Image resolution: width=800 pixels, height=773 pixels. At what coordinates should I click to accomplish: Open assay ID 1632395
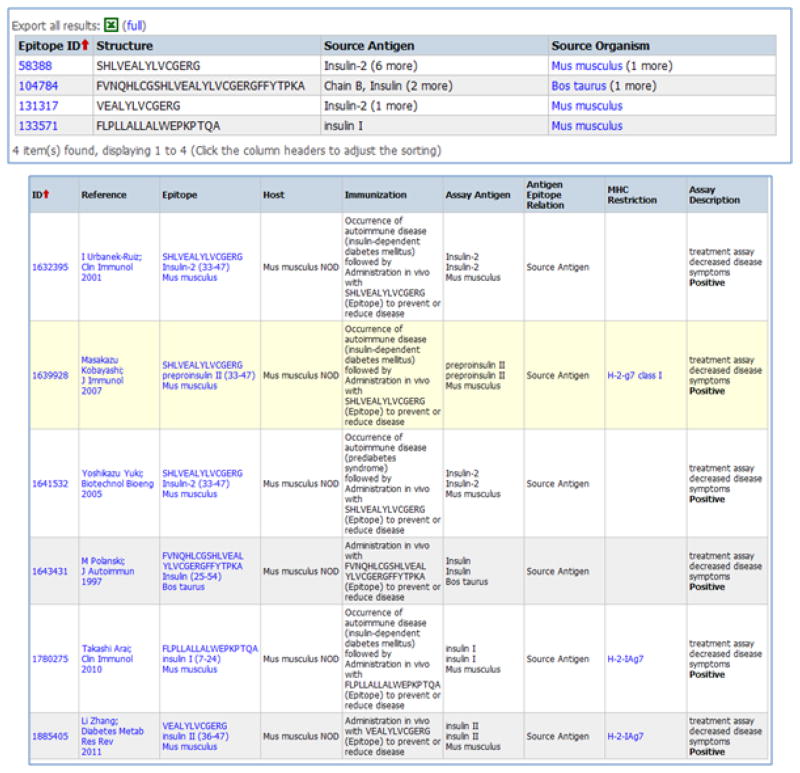(50, 266)
